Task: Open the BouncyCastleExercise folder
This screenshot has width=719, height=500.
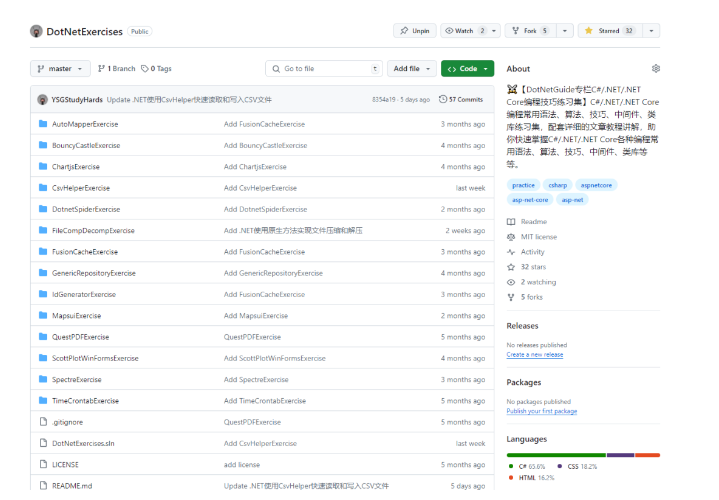Action: [86, 145]
